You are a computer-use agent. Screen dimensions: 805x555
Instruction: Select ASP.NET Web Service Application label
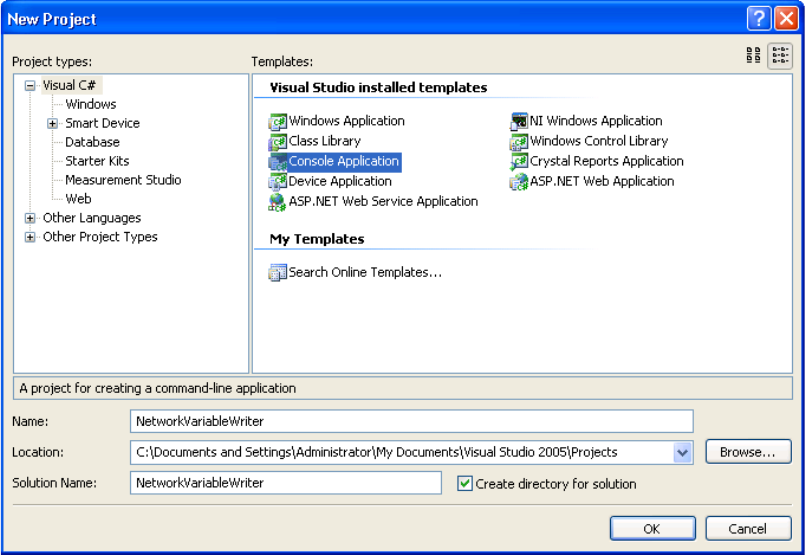click(383, 201)
